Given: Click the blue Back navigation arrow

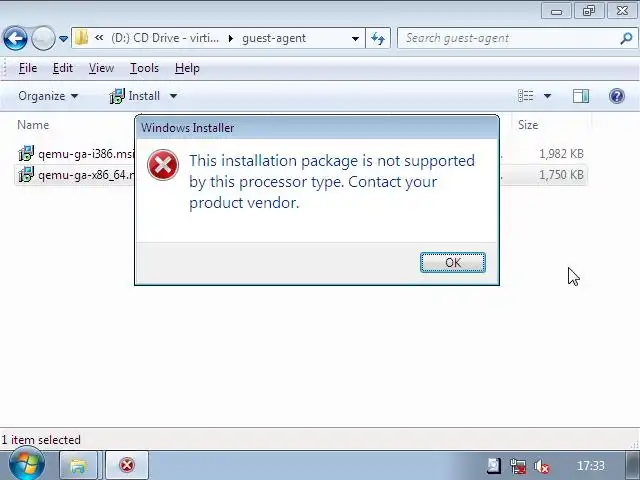Looking at the screenshot, I should [x=15, y=38].
